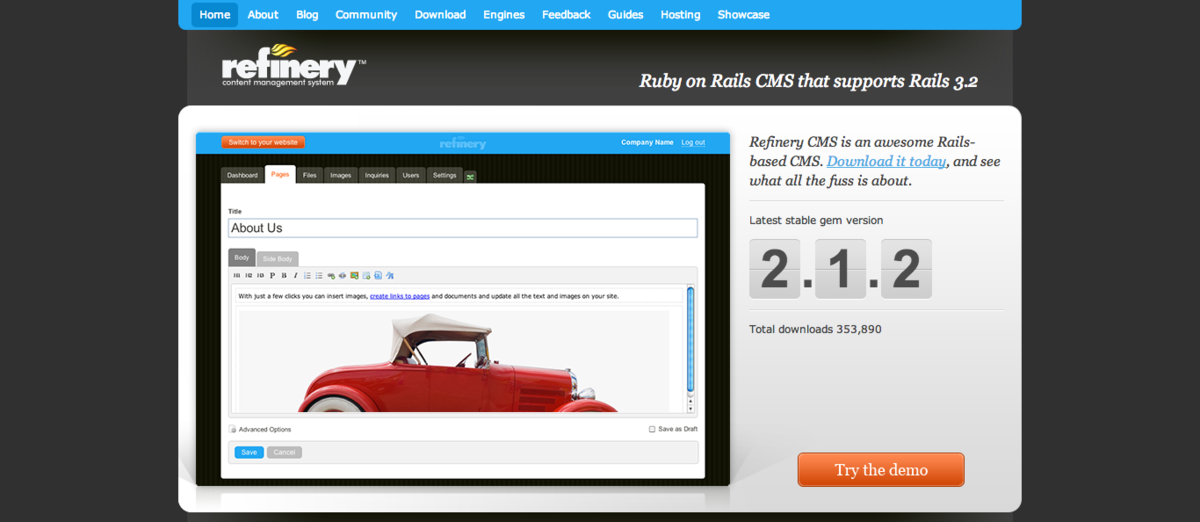The width and height of the screenshot is (1200, 522).
Task: Switch to the Side Body tab
Action: (277, 258)
